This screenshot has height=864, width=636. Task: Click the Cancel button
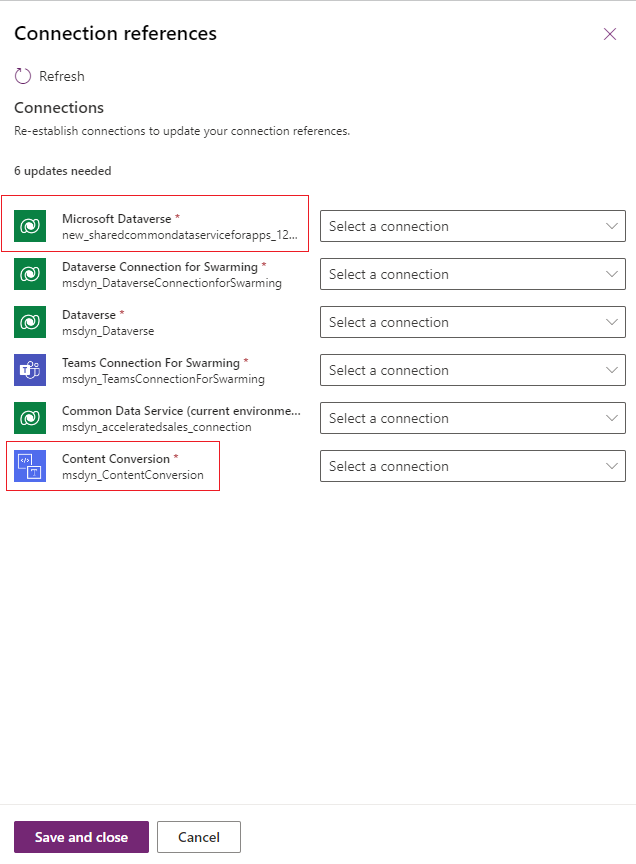pyautogui.click(x=198, y=837)
